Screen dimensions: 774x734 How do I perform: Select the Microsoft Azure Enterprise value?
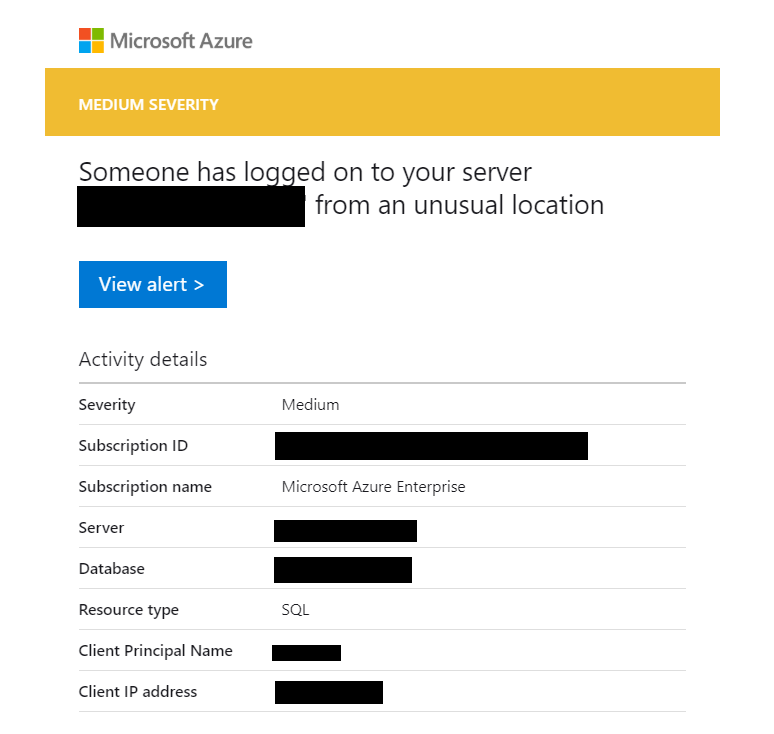(x=373, y=487)
